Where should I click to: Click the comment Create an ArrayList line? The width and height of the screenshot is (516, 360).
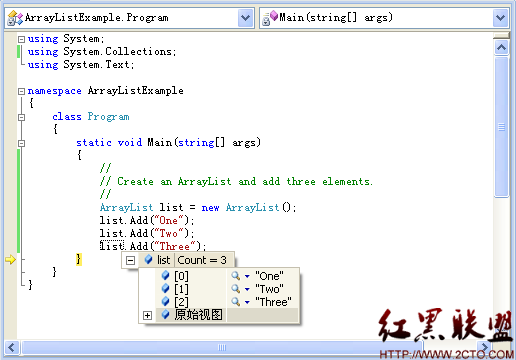pyautogui.click(x=236, y=182)
